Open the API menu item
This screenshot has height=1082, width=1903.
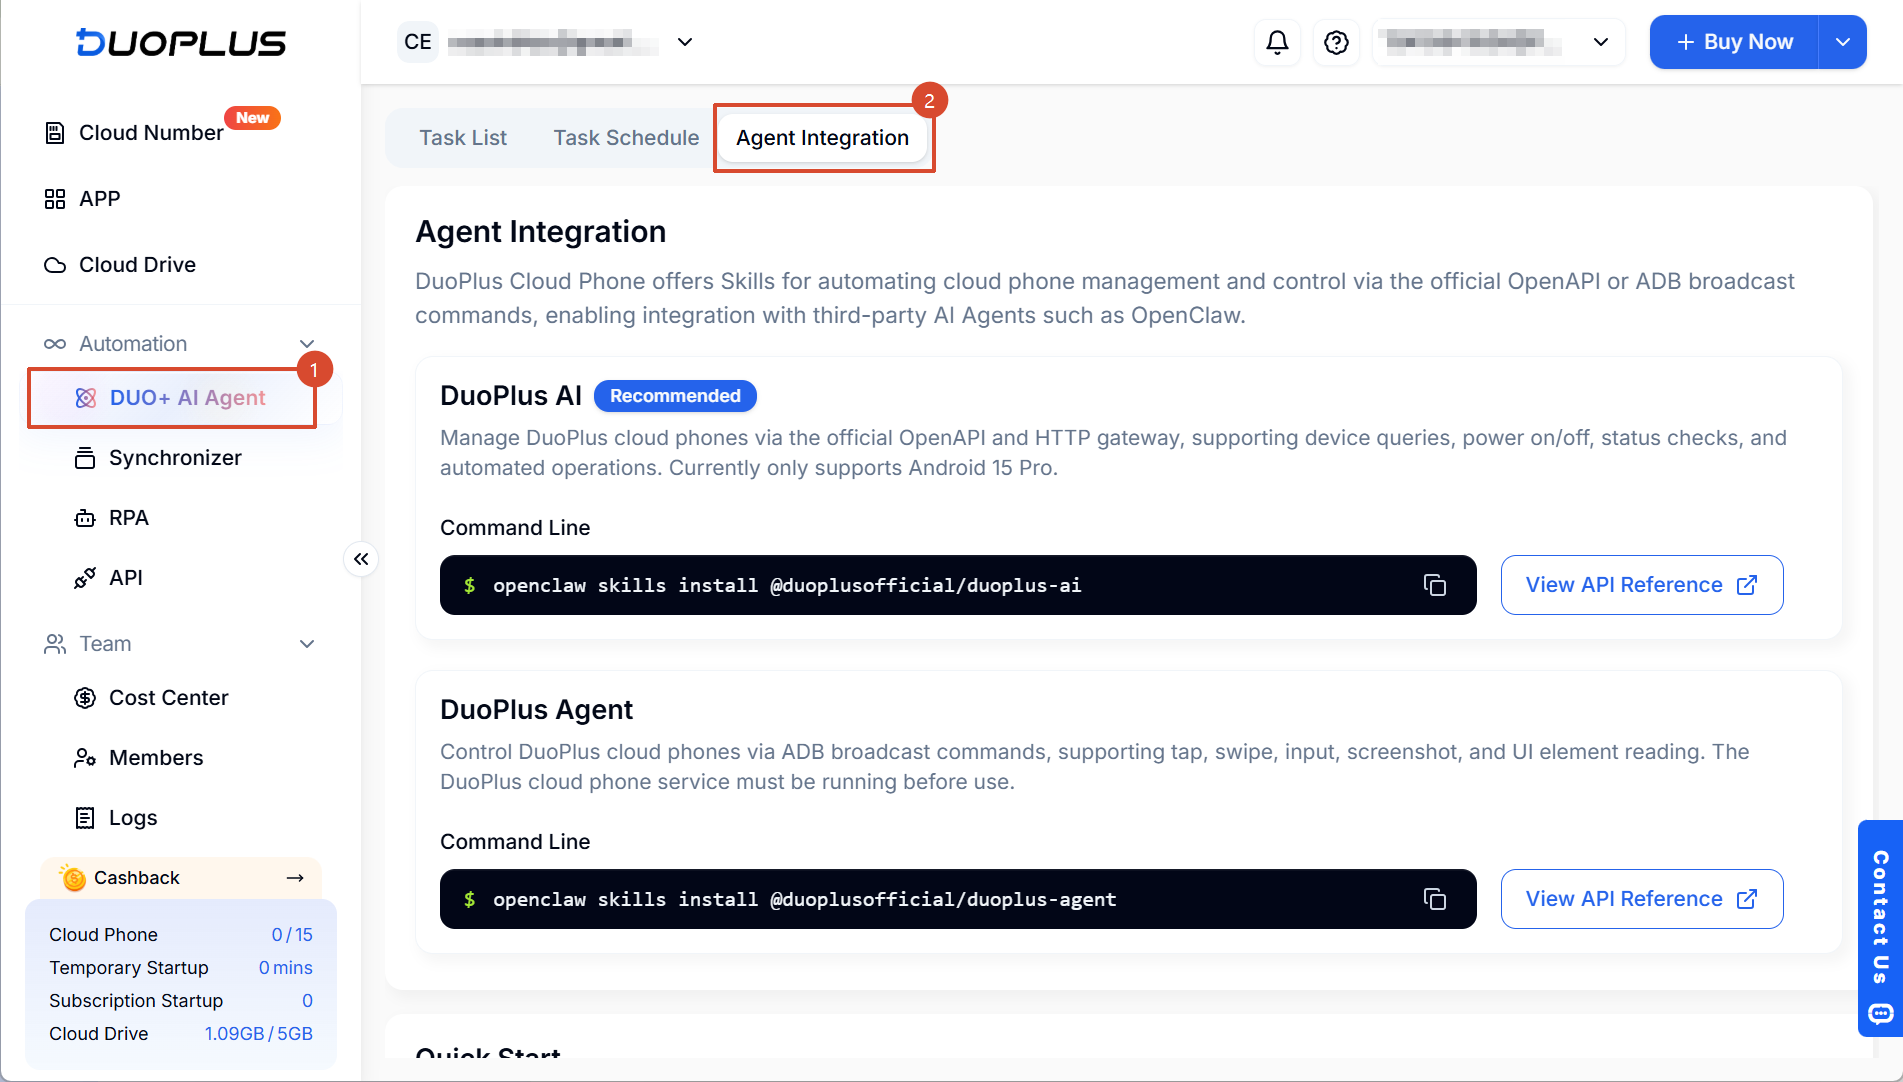coord(126,578)
